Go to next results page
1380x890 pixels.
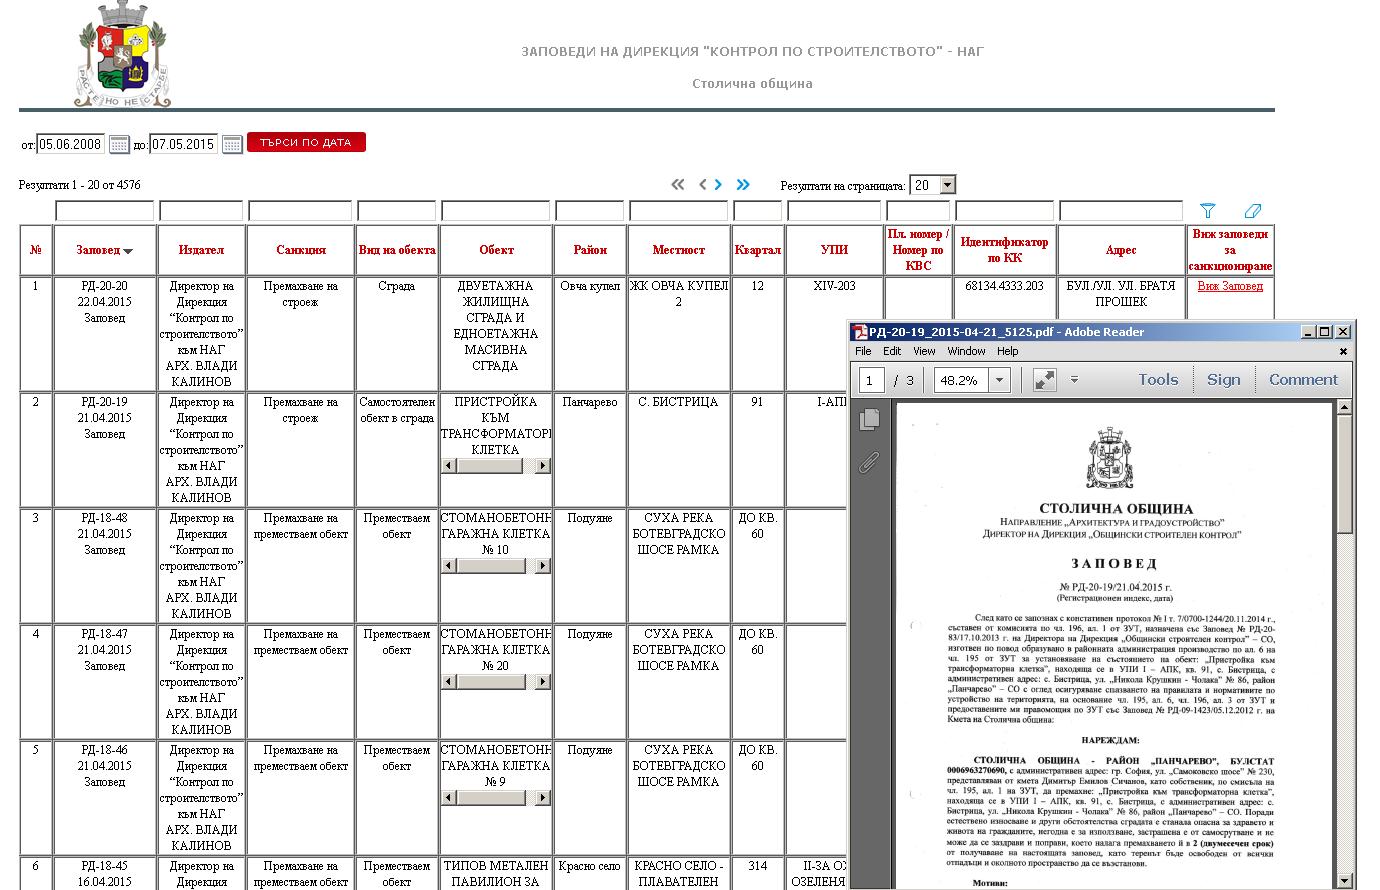(718, 185)
